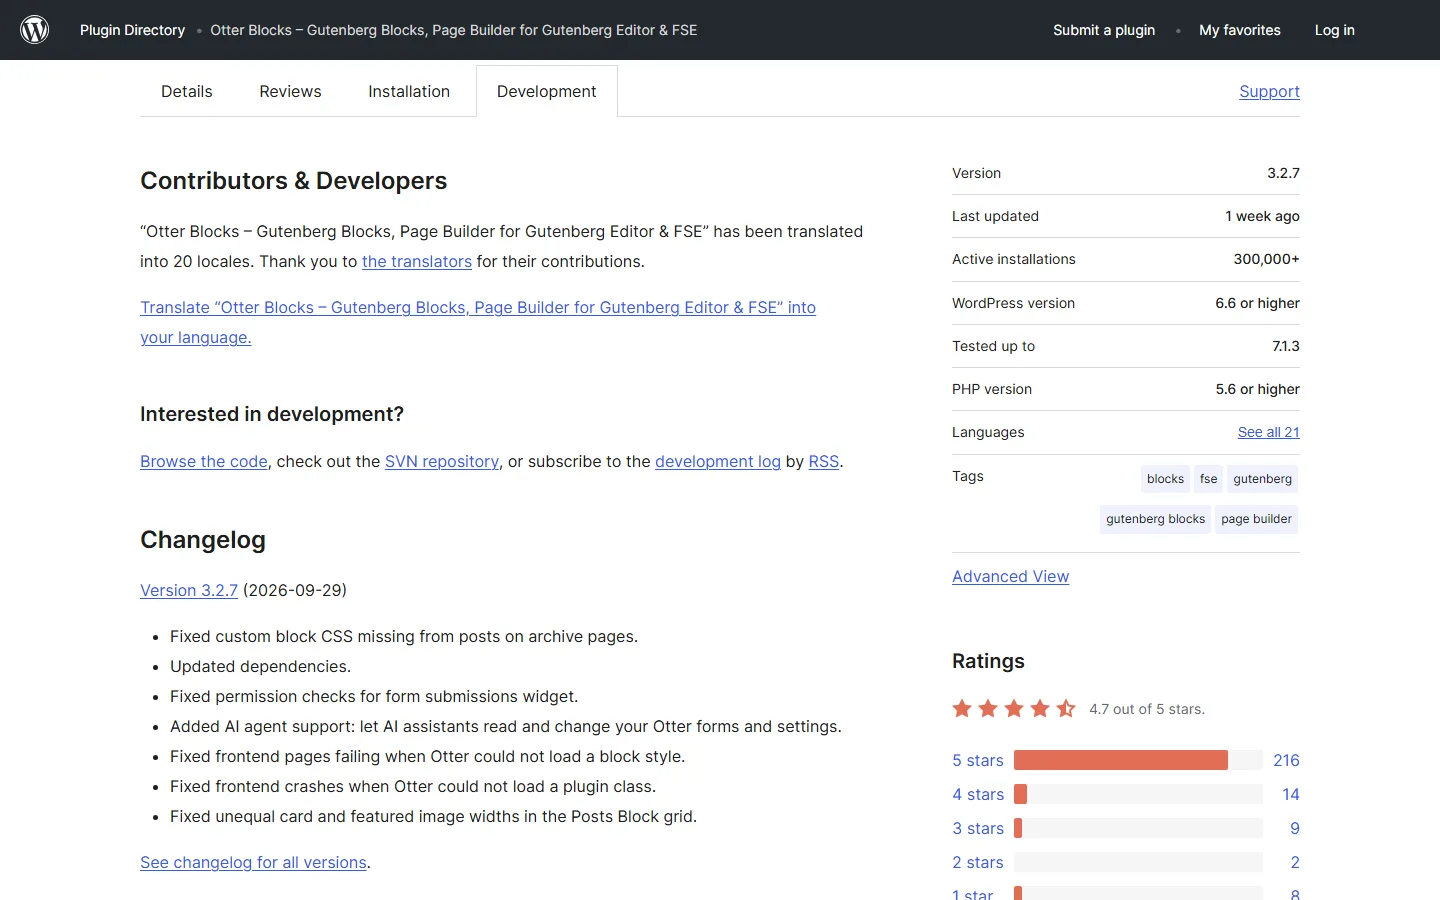Image resolution: width=1440 pixels, height=900 pixels.
Task: Open Version 3.2.7 changelog link
Action: 189,590
